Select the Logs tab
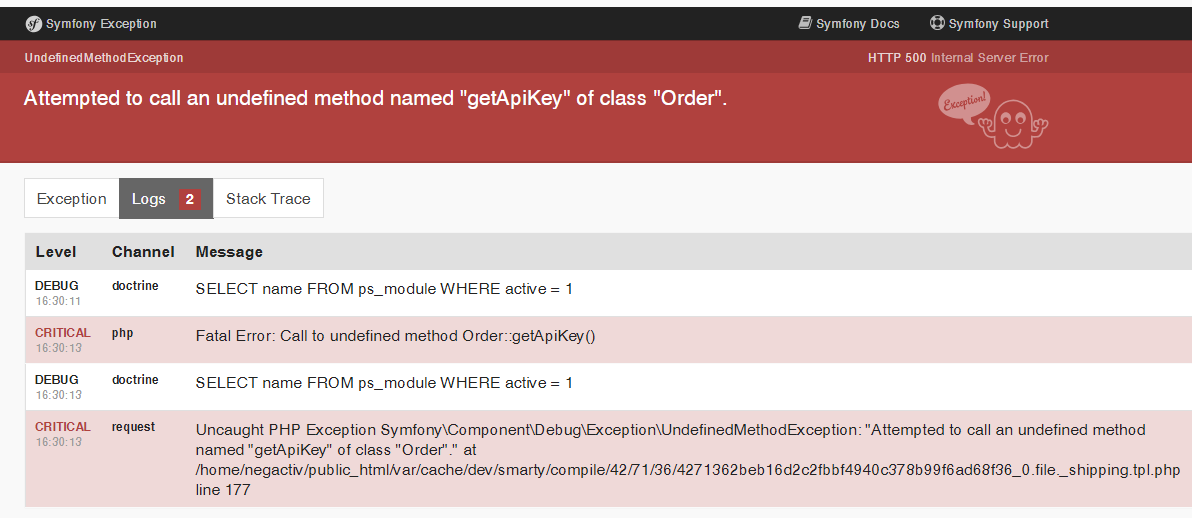Screen dimensions: 1192x518 point(149,199)
